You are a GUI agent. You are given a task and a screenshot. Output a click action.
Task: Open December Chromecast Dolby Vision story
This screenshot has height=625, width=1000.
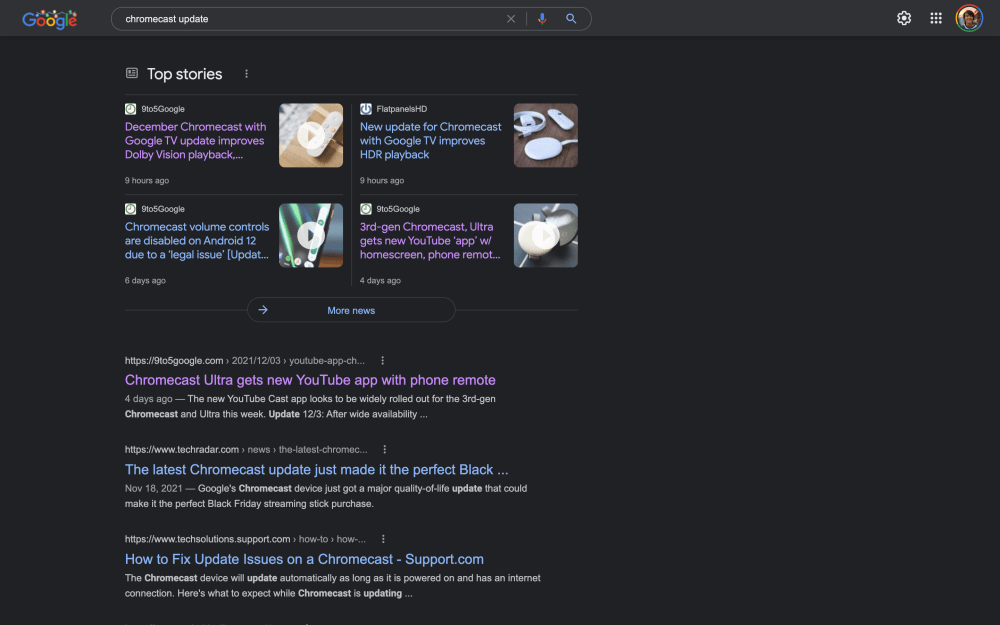tap(195, 141)
